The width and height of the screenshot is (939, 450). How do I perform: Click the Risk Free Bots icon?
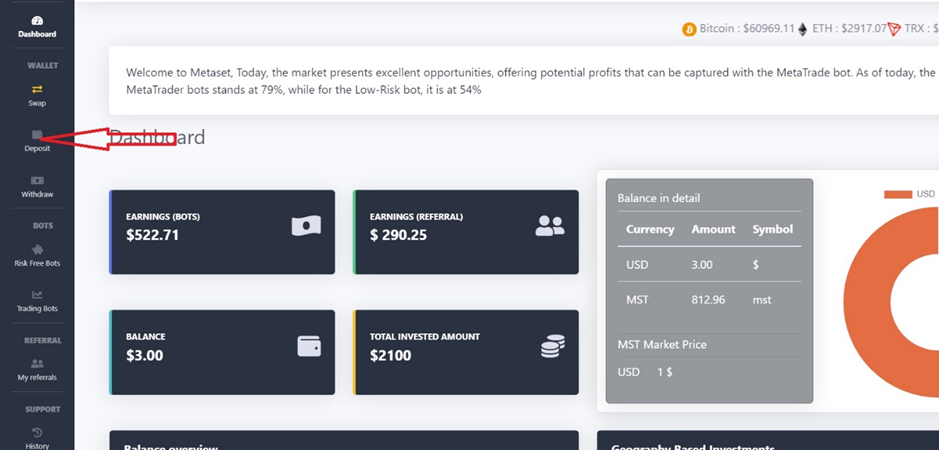[x=37, y=249]
